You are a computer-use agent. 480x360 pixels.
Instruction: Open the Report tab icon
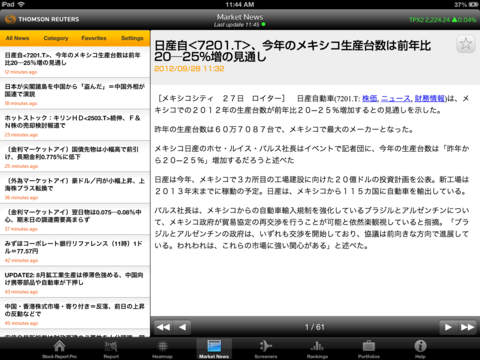[111, 349]
